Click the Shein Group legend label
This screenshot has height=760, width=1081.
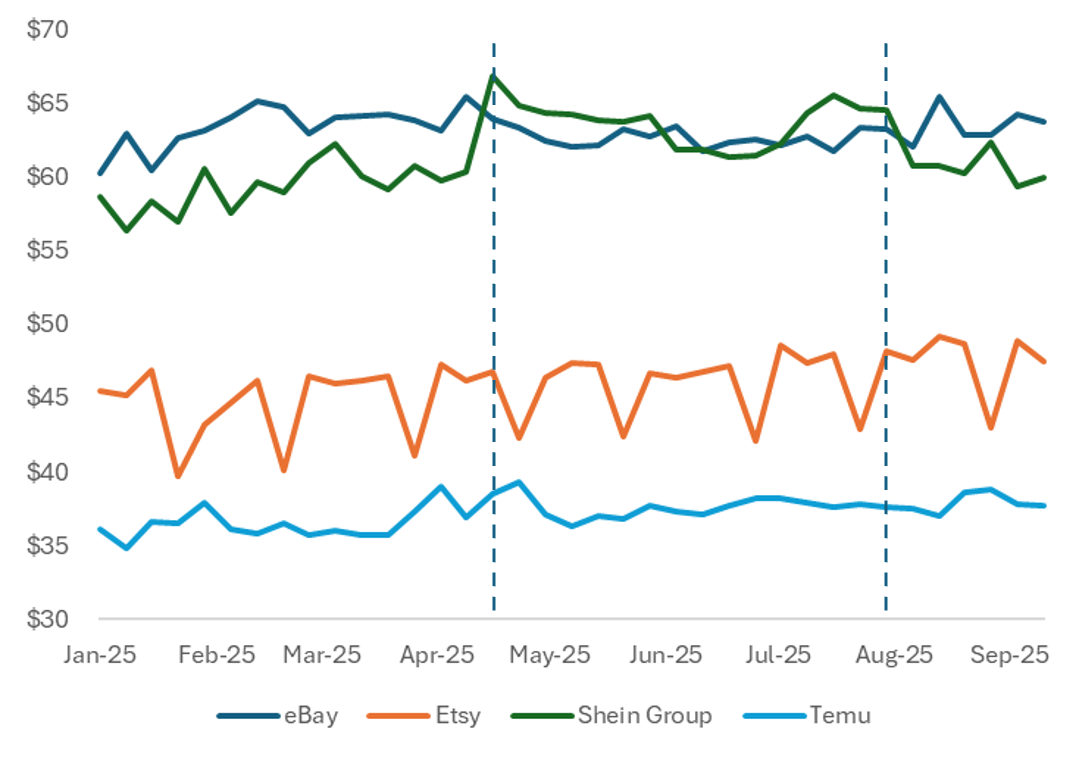click(644, 716)
